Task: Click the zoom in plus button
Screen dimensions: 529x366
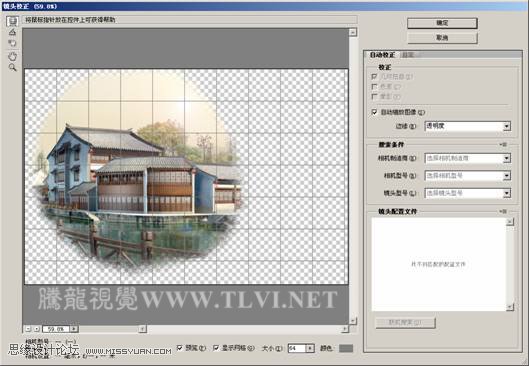Action: tap(36, 329)
